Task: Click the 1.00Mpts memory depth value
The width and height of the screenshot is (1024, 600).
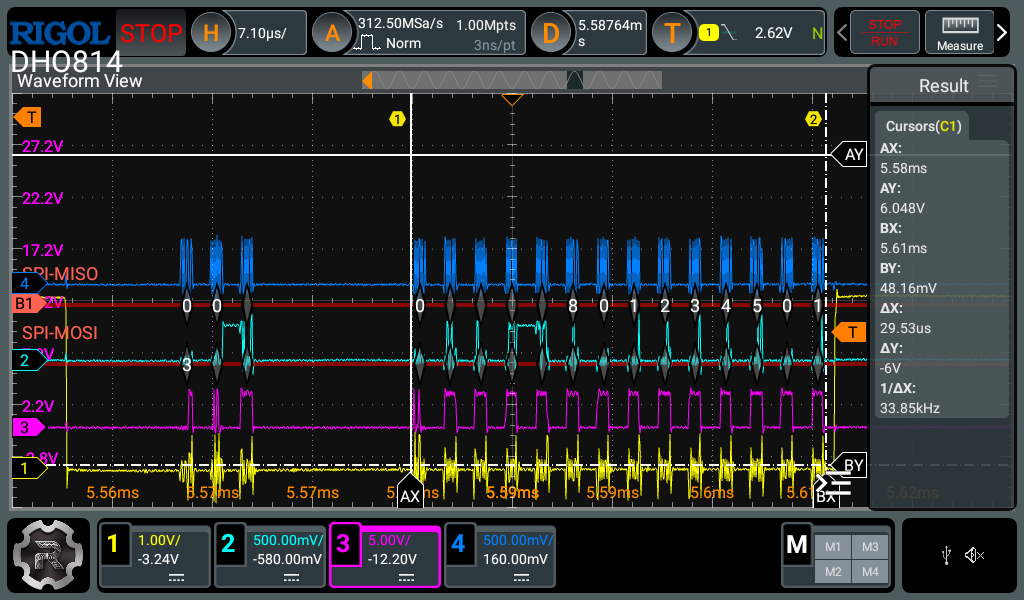Action: click(486, 25)
